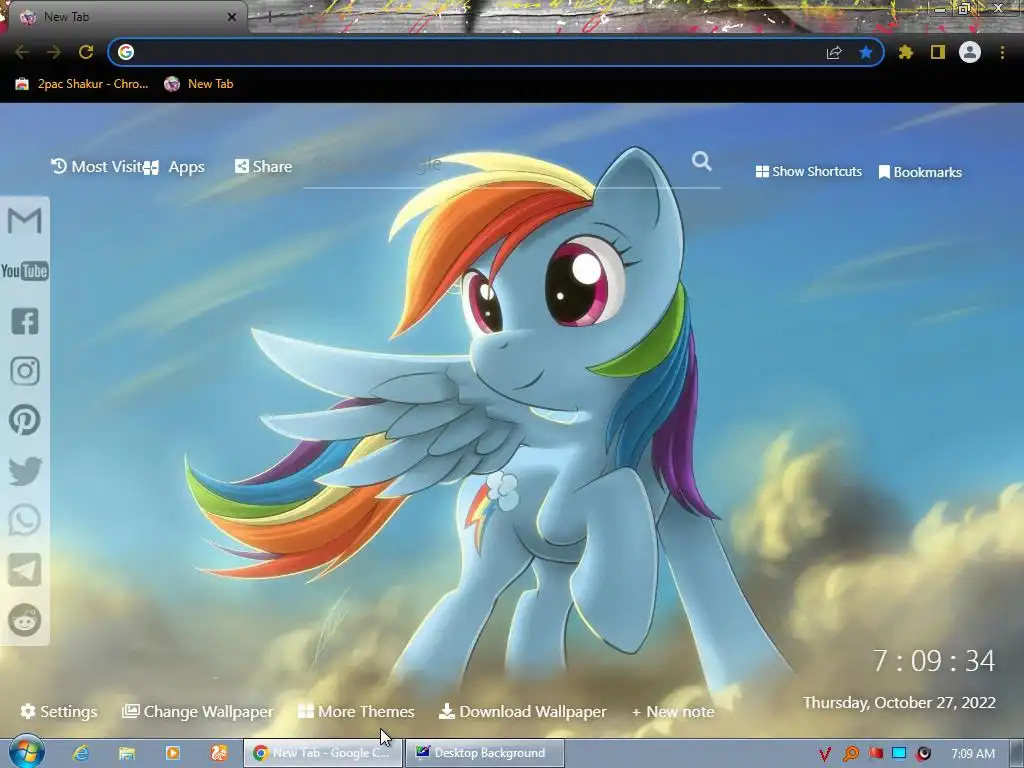Viewport: 1024px width, 768px height.
Task: Toggle the Chrome side panel
Action: (x=938, y=52)
